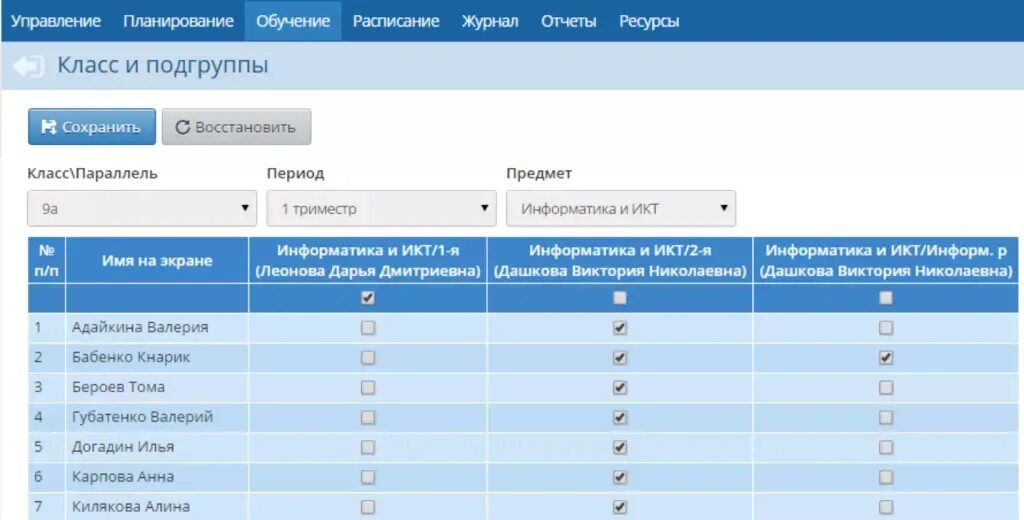Click header Информатика и ИКТ/Информ. р
The height and width of the screenshot is (520, 1024).
[x=886, y=260]
